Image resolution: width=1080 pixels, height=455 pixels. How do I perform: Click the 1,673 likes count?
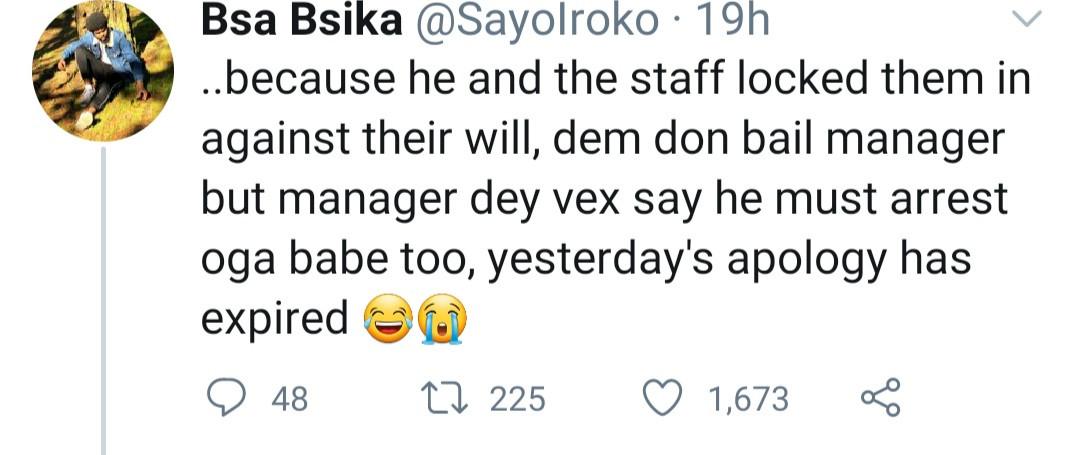(748, 400)
